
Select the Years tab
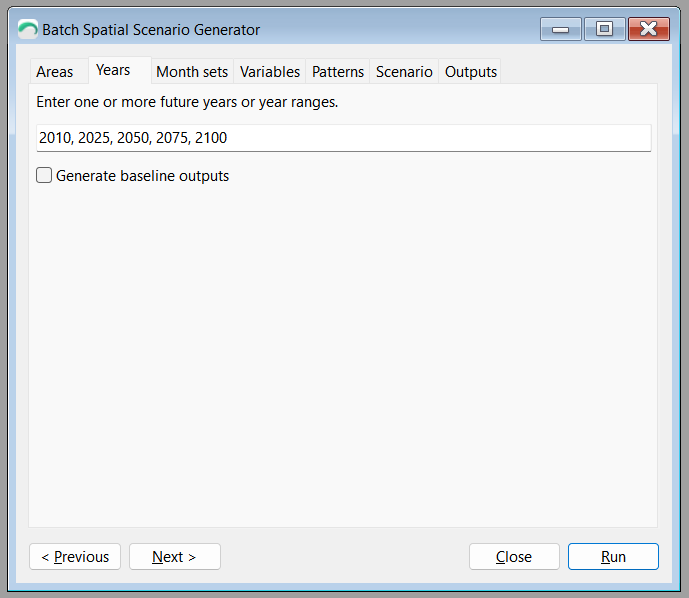click(113, 70)
